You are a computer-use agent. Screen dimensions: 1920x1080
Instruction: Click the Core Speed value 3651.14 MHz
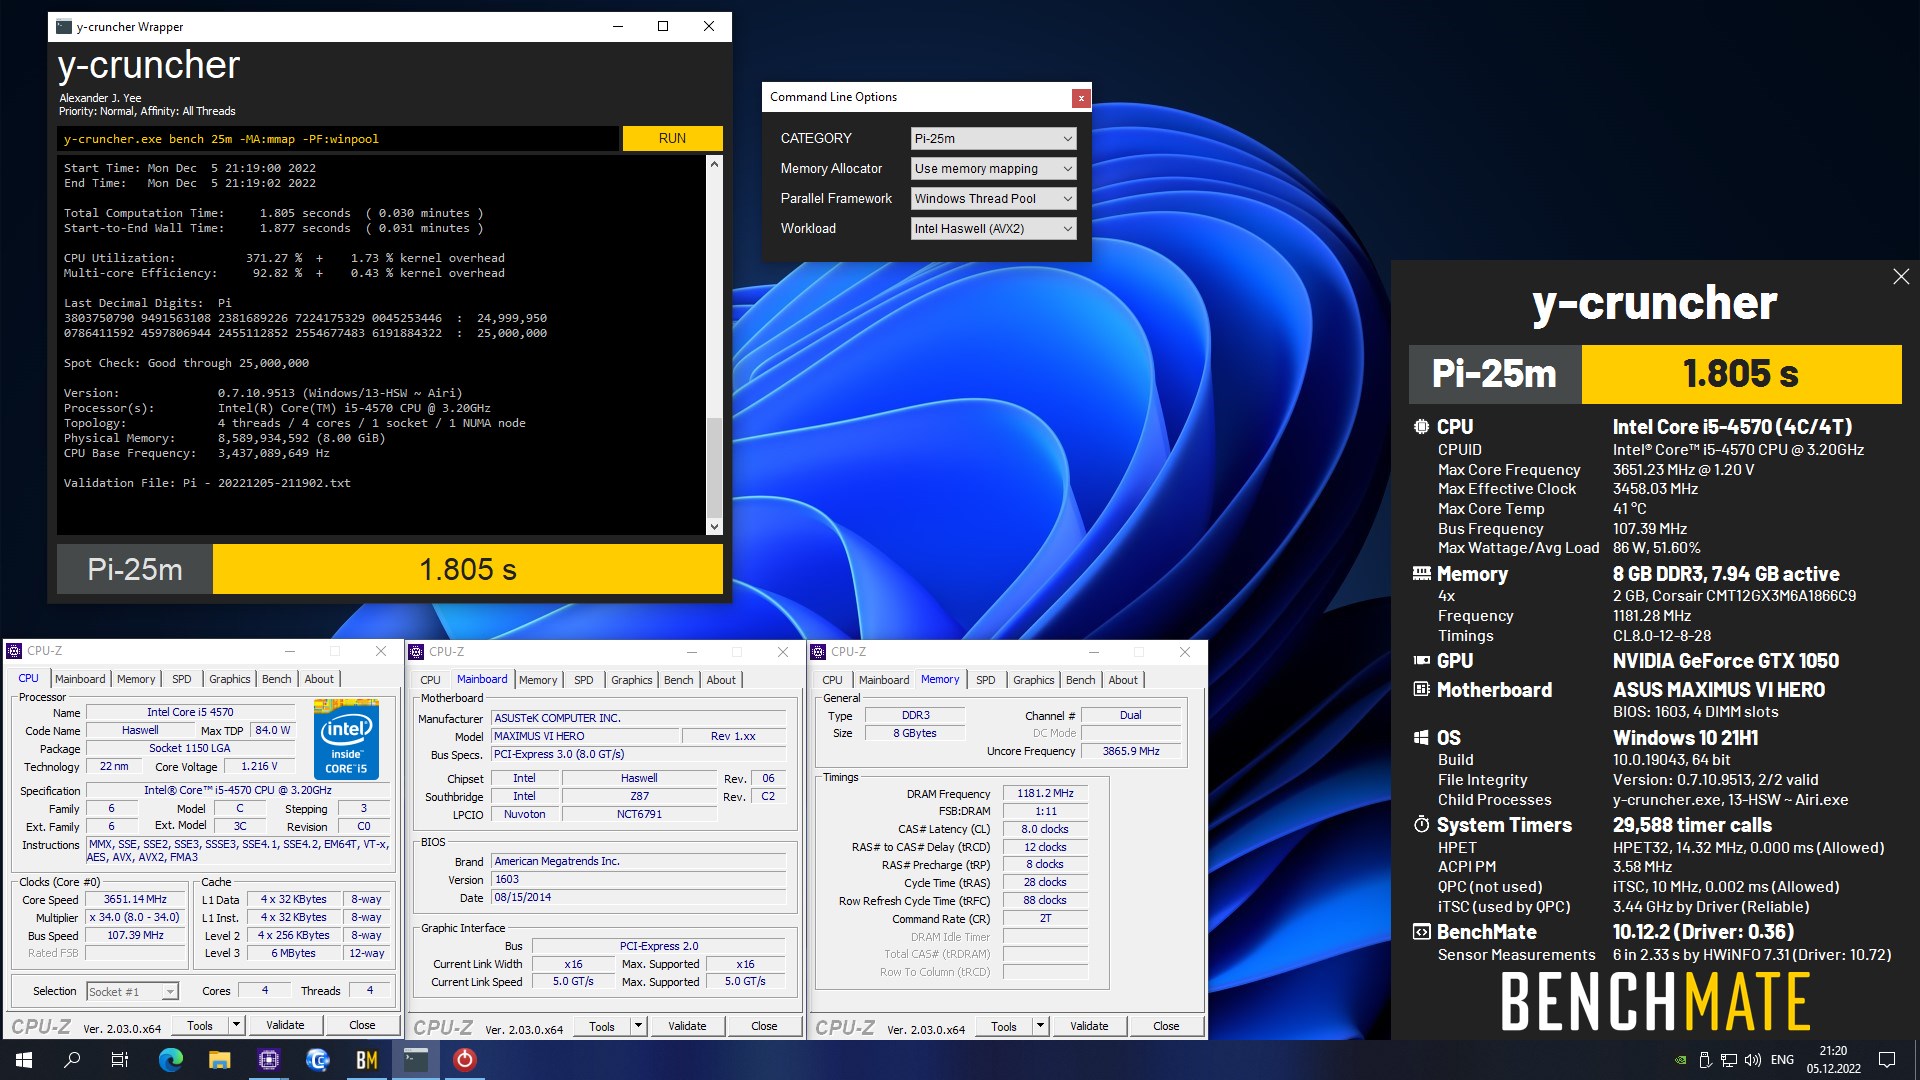pos(135,900)
